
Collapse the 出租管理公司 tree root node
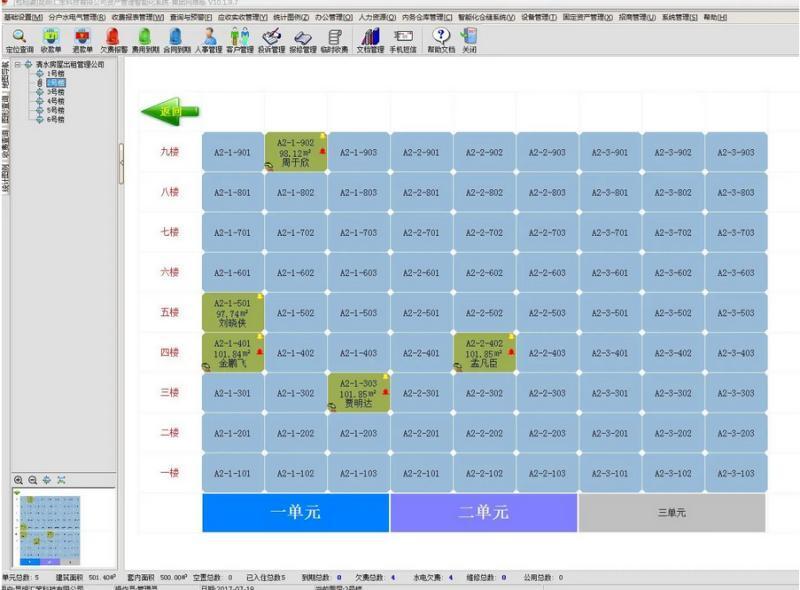[x=18, y=64]
